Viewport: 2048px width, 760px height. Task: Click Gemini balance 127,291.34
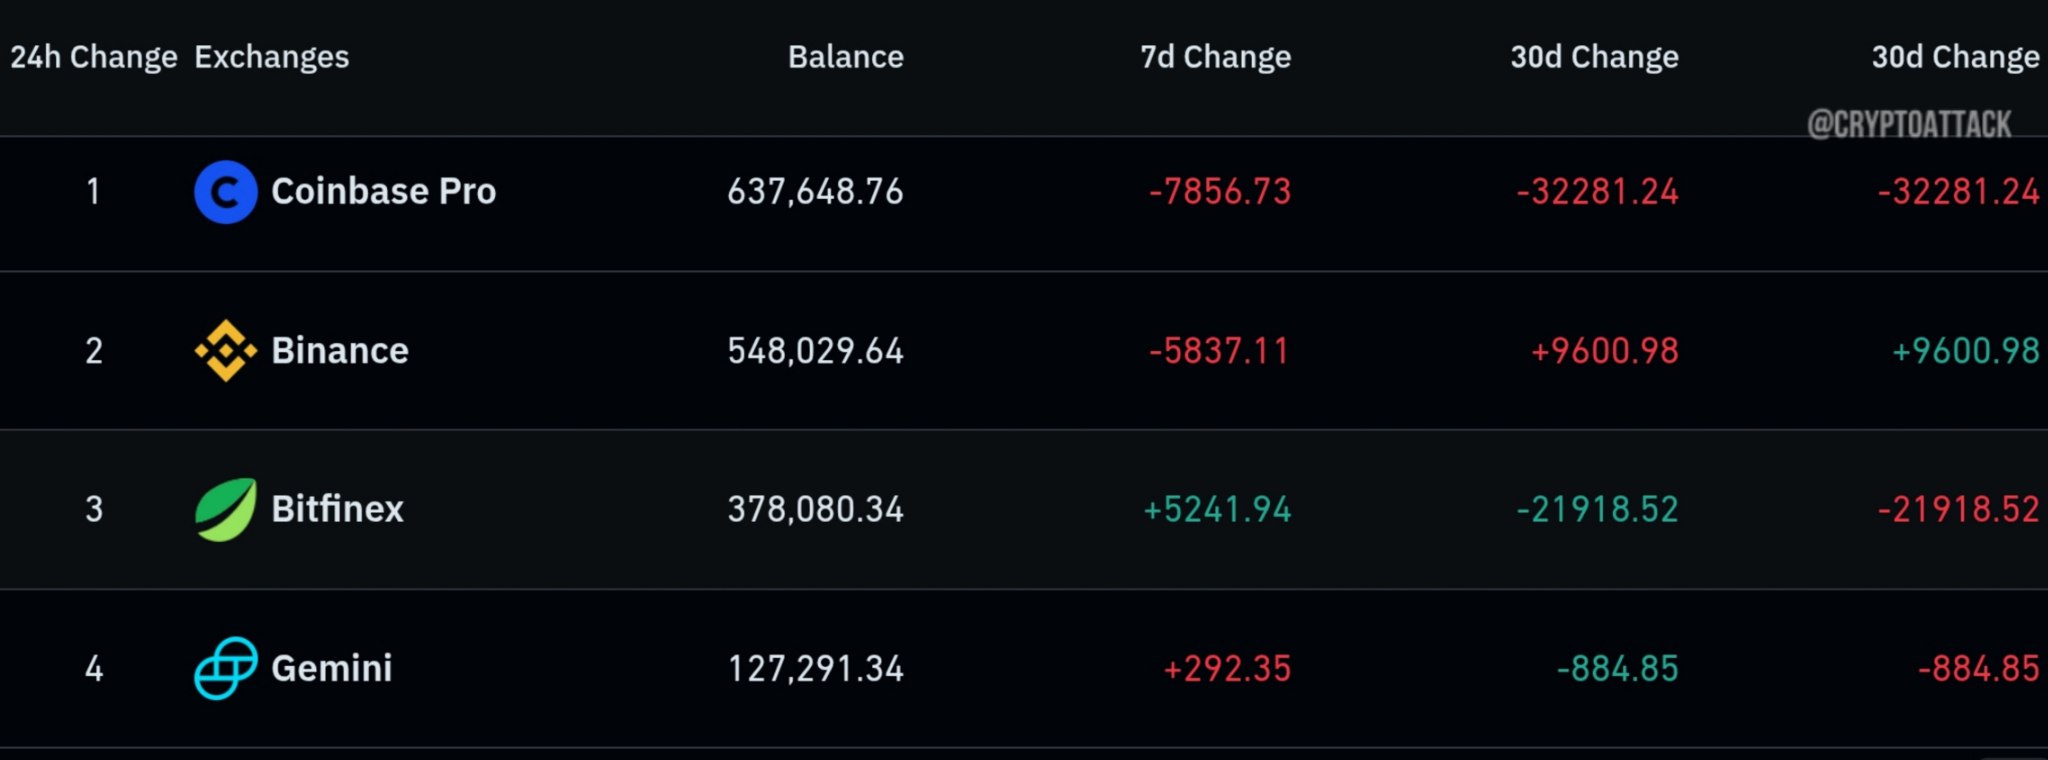815,668
